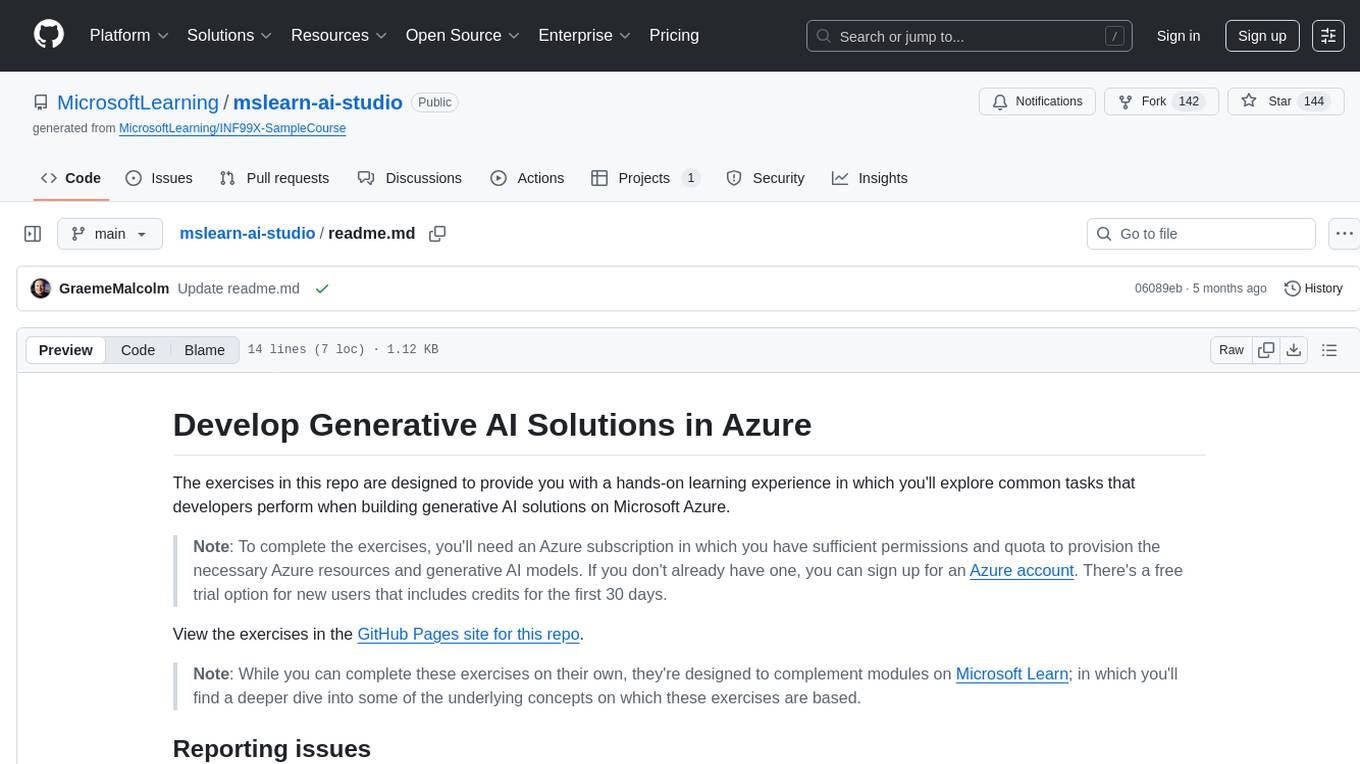This screenshot has height=764, width=1360.
Task: View the commit History
Action: [1313, 288]
